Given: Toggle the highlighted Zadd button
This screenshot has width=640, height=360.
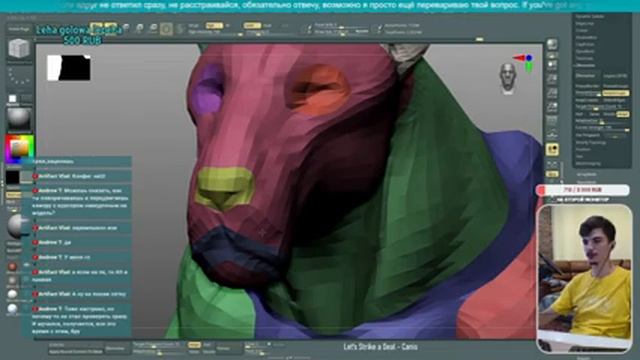Looking at the screenshot, I should 252,25.
